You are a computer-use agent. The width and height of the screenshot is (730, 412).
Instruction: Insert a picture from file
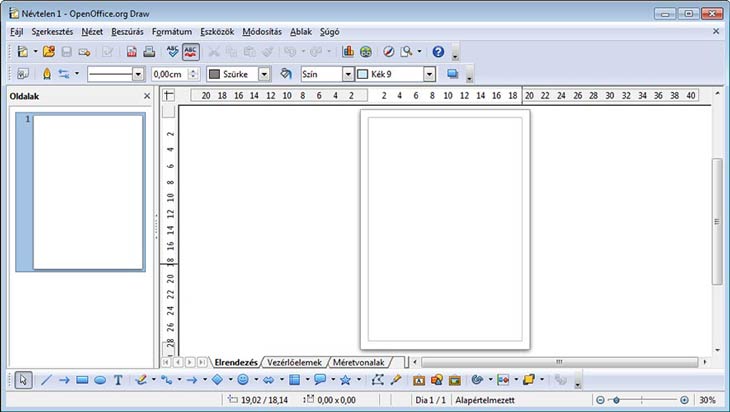[437, 380]
